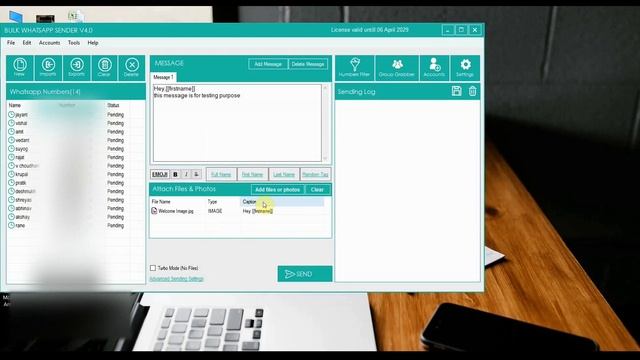Open the EMOJI picker
The image size is (640, 360).
[160, 174]
